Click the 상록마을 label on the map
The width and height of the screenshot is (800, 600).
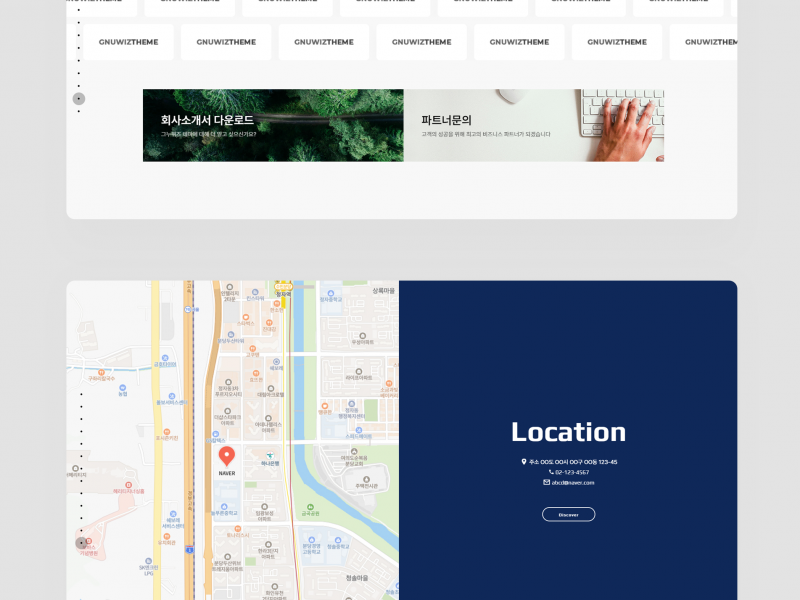384,291
